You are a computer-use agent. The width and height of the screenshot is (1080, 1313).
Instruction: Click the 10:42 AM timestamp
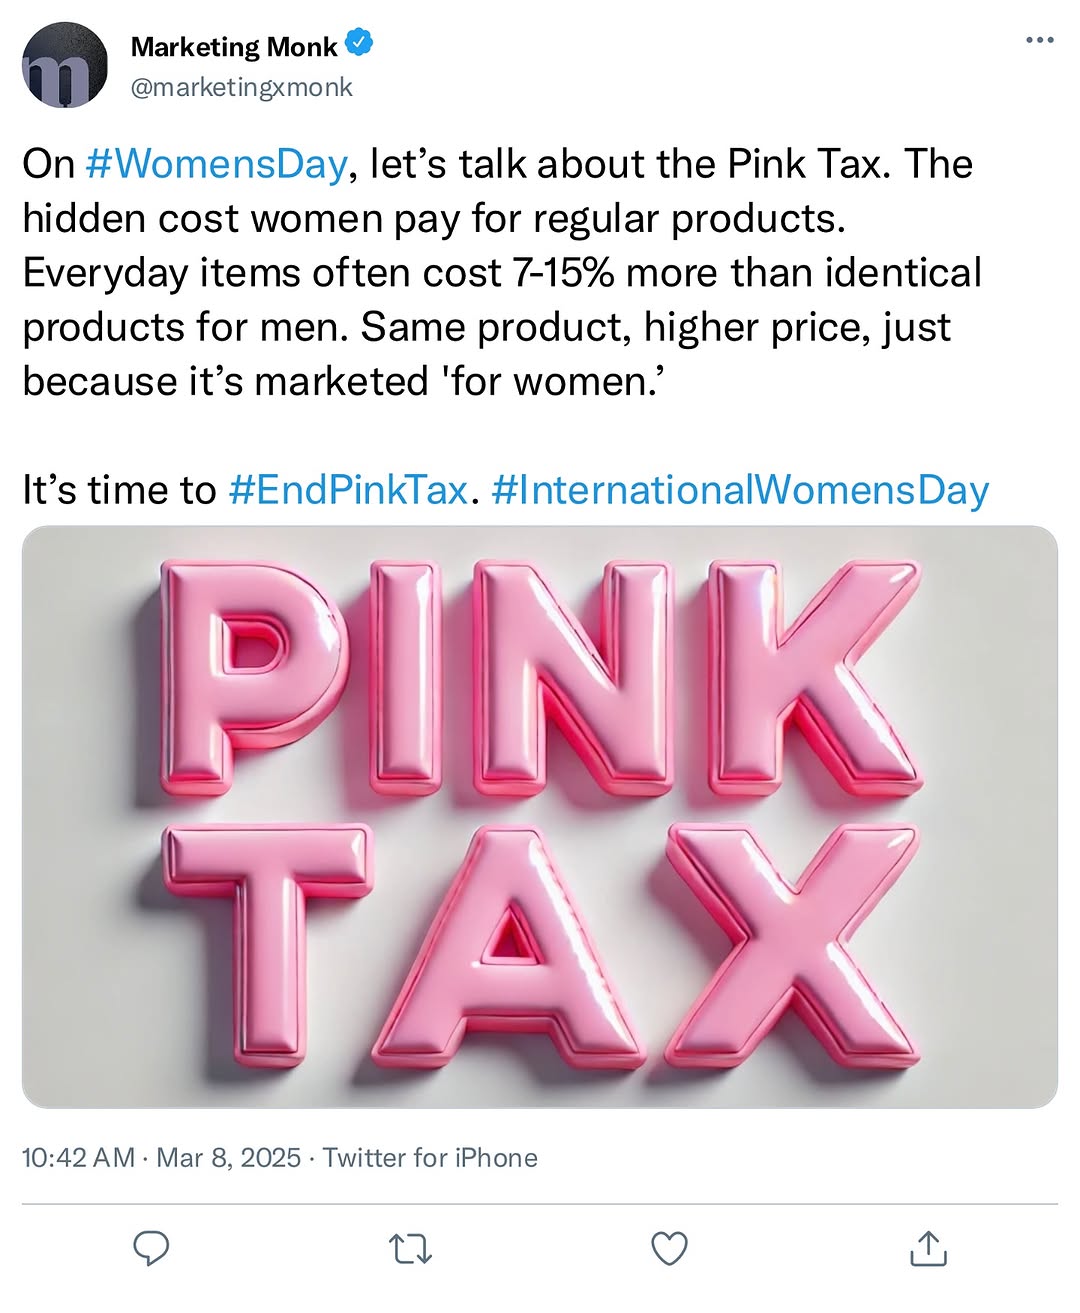click(78, 1158)
